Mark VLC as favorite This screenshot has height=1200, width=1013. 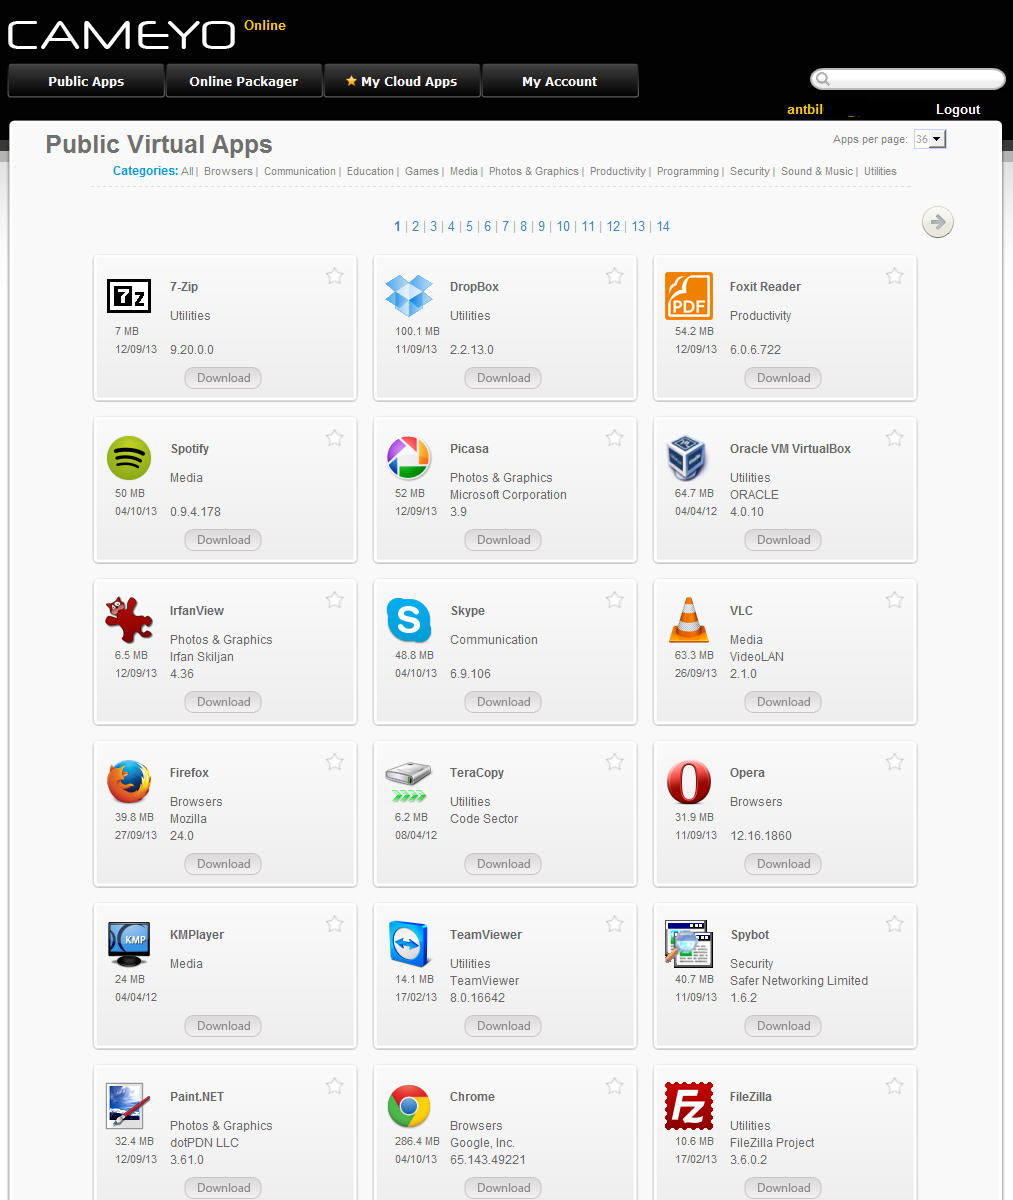tap(894, 600)
